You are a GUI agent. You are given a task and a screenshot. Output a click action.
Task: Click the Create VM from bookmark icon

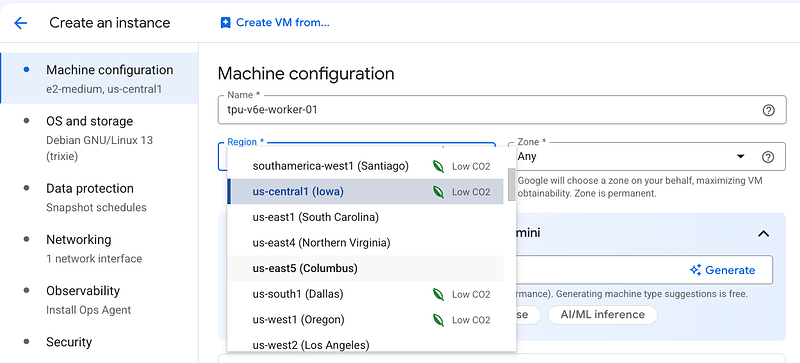click(x=225, y=23)
